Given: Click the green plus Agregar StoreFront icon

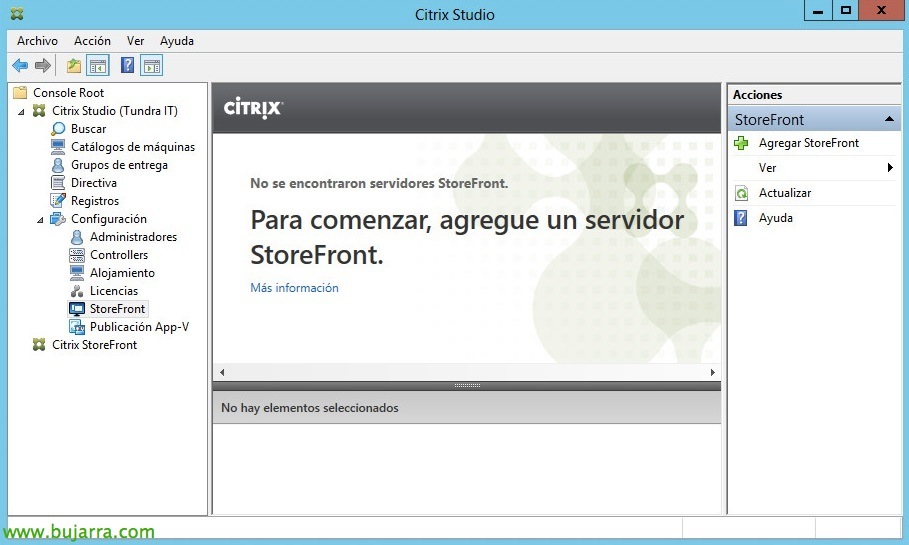Looking at the screenshot, I should coord(741,143).
